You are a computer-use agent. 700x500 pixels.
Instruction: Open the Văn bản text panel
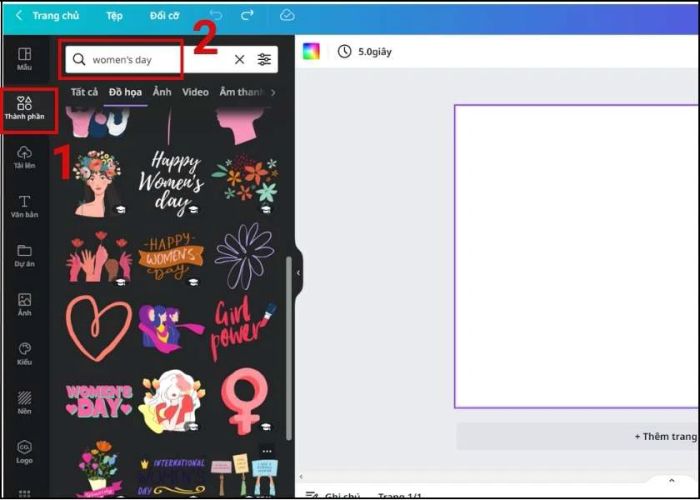[25, 206]
